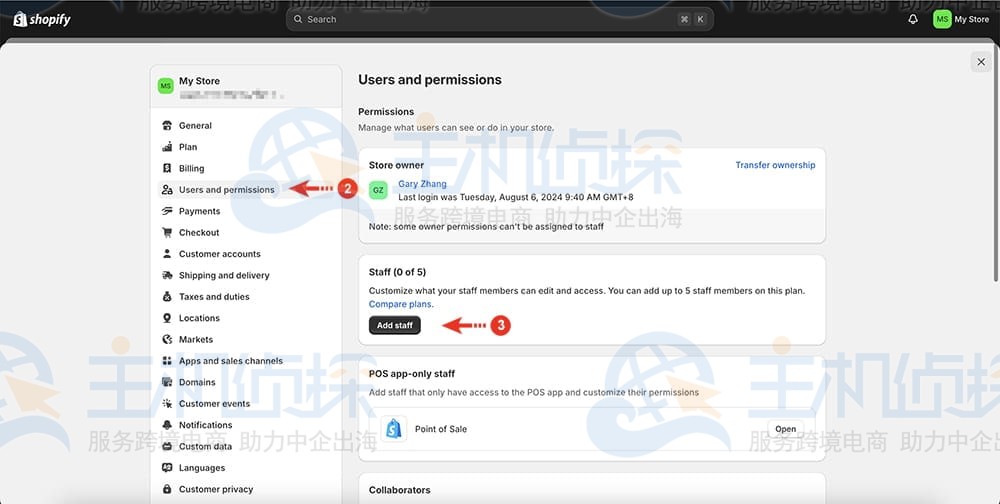Click into the Search field

click(x=499, y=19)
